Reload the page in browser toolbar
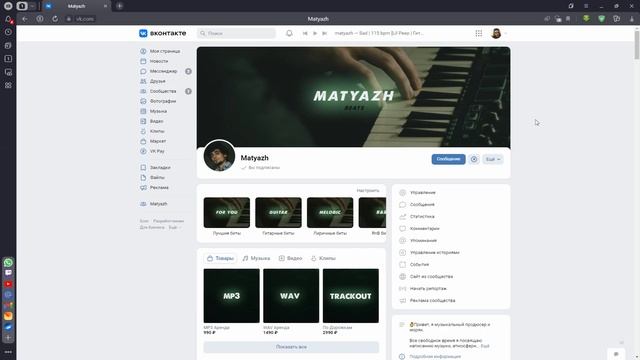The width and height of the screenshot is (640, 360). coord(55,19)
